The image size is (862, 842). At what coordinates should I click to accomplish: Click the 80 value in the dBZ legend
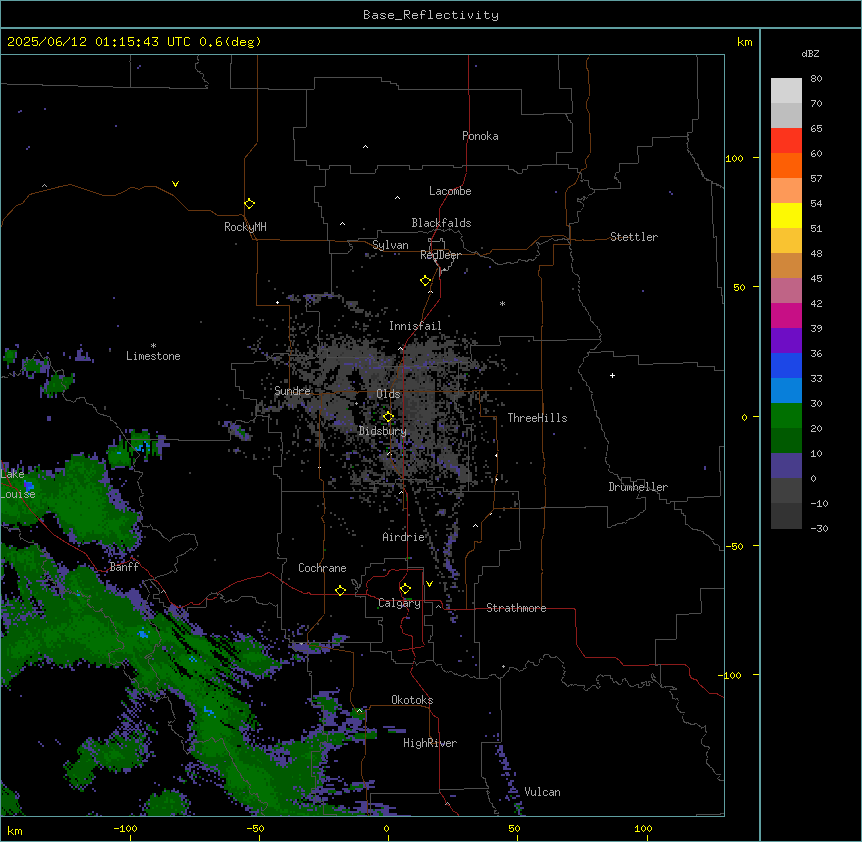[816, 79]
